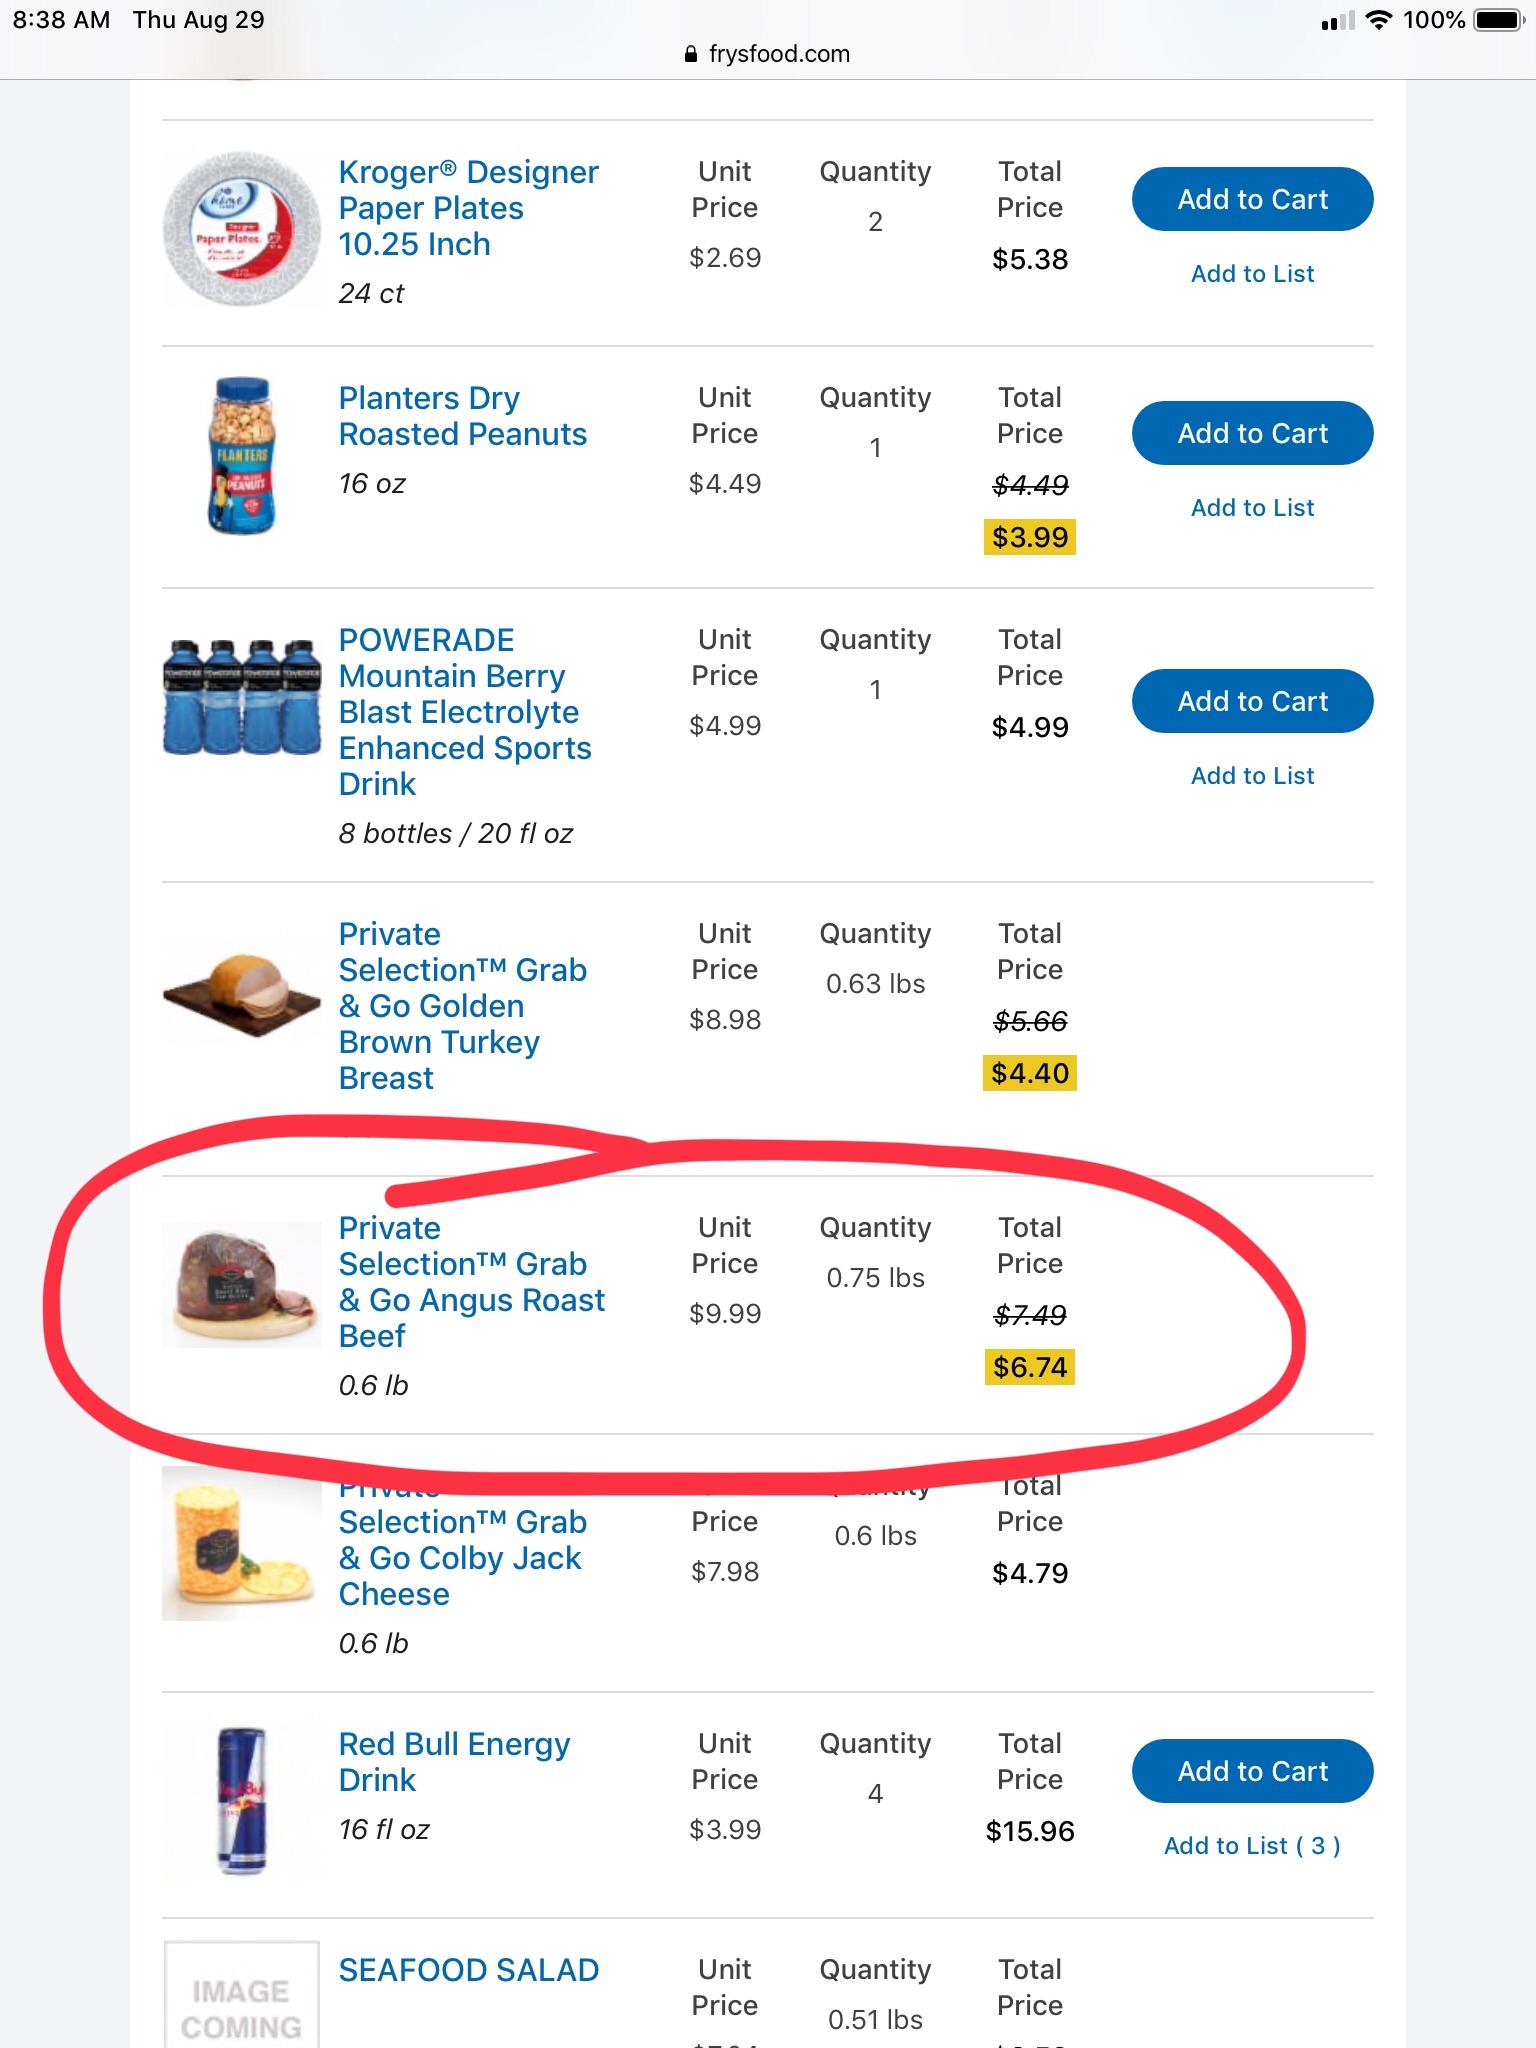Open the POWERADE bottles product image
The width and height of the screenshot is (1536, 2048).
coord(242,697)
